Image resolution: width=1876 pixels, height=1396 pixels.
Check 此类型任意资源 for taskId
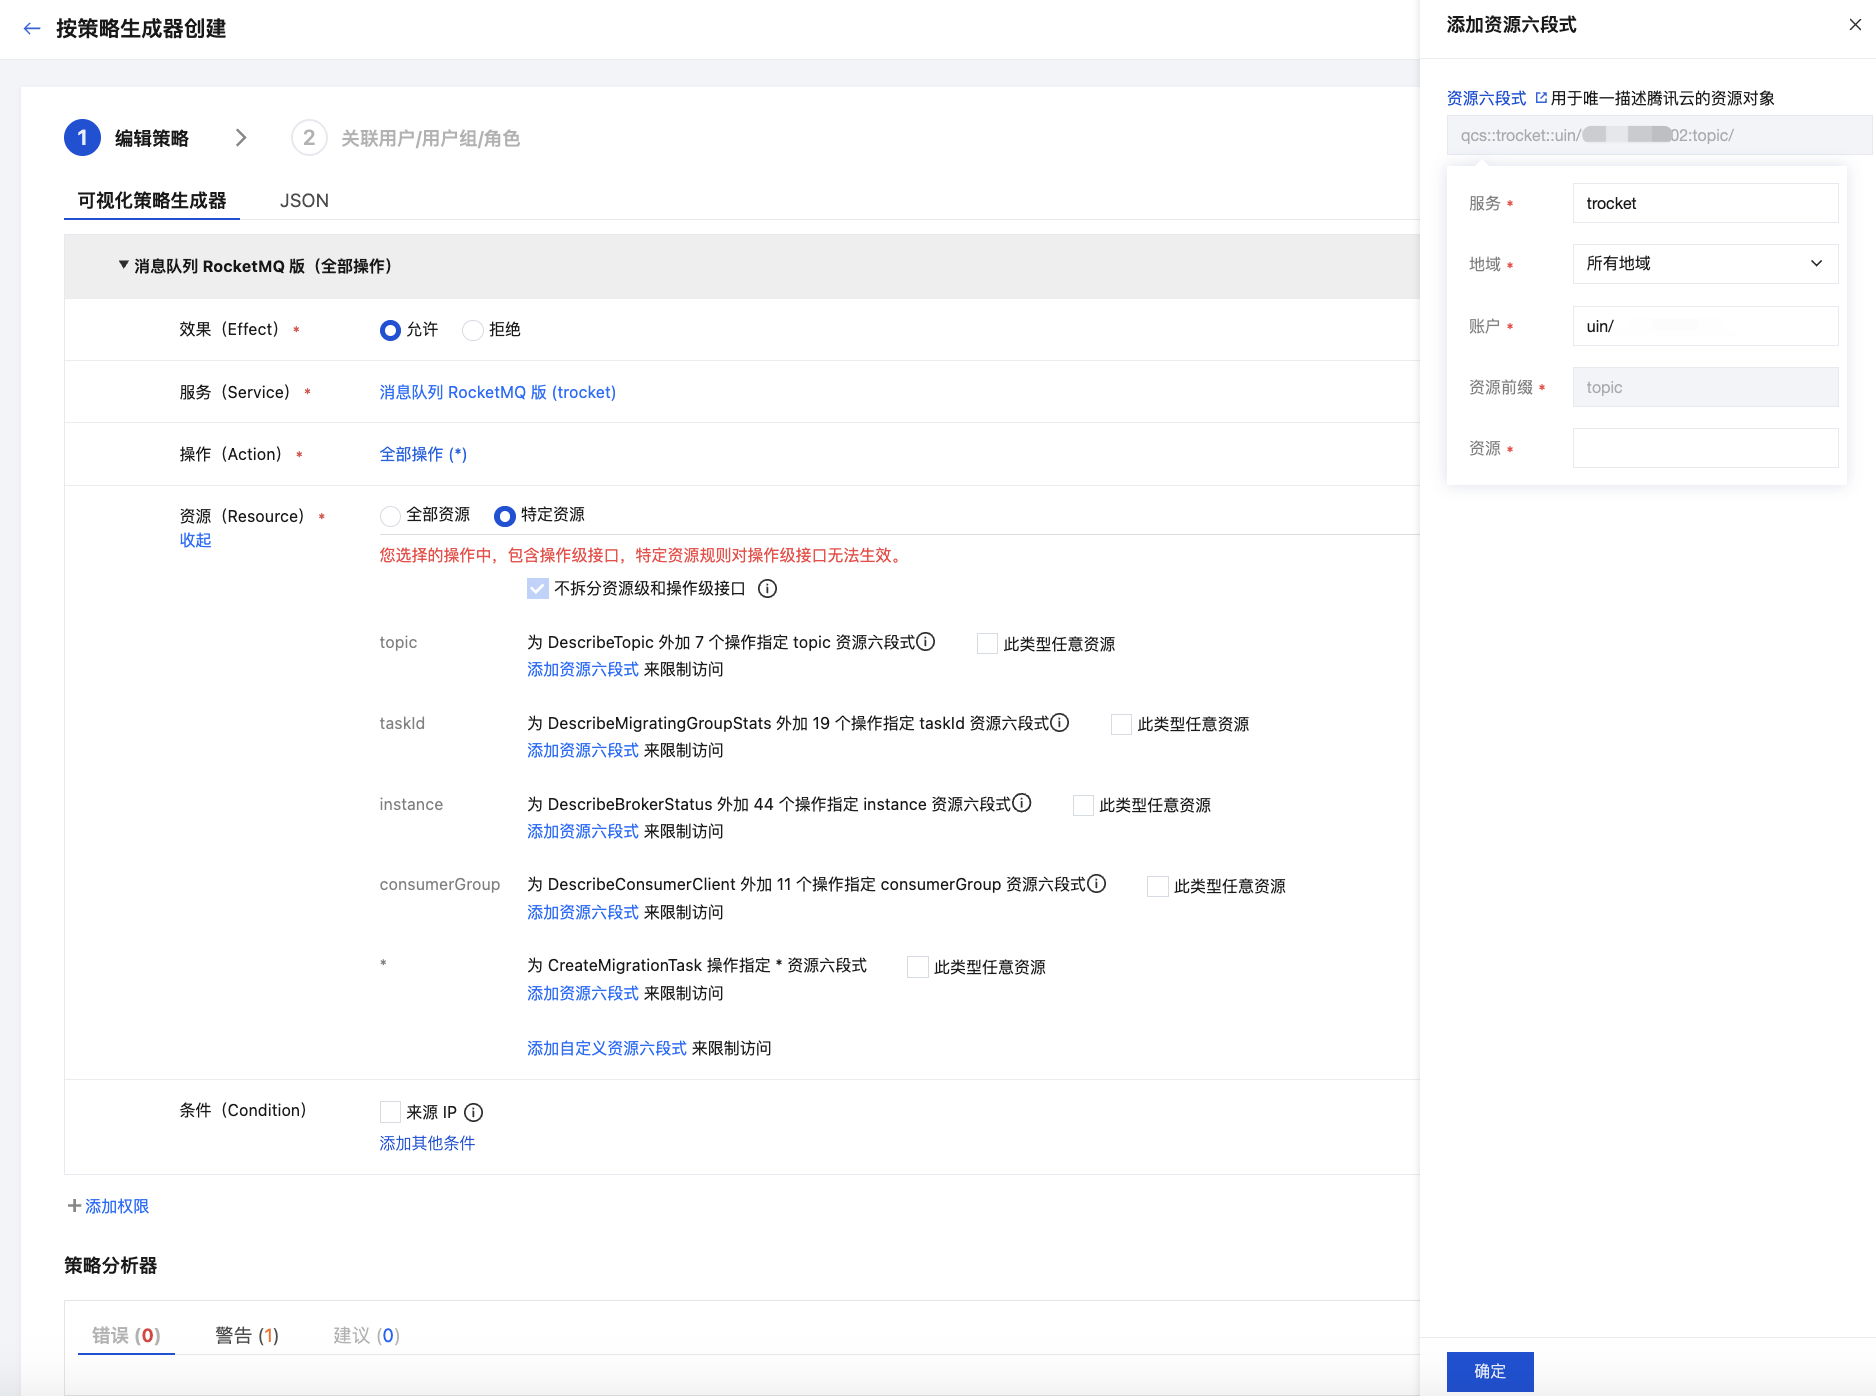(x=1121, y=725)
